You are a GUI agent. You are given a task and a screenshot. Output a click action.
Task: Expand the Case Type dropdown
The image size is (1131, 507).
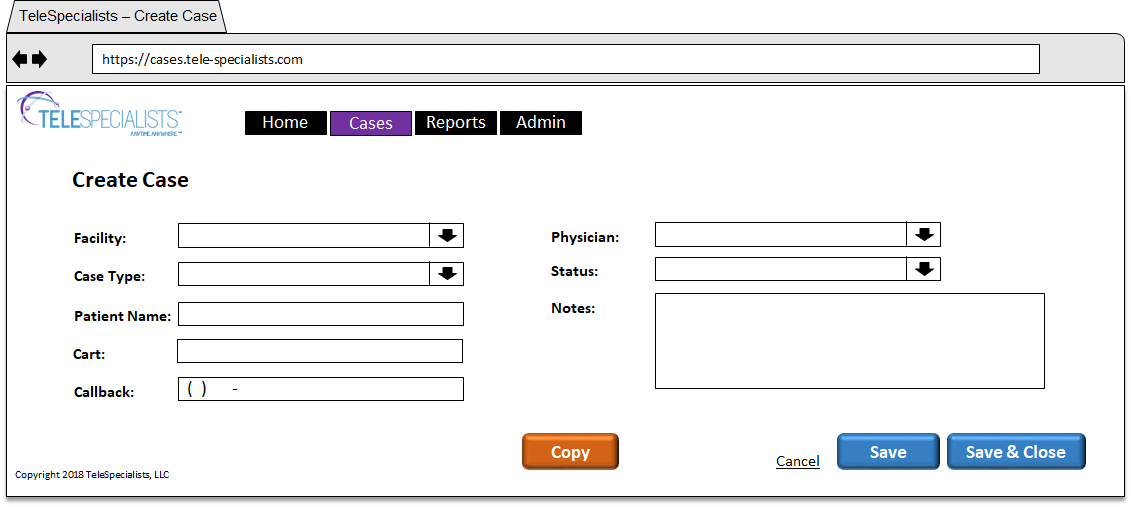tap(447, 274)
